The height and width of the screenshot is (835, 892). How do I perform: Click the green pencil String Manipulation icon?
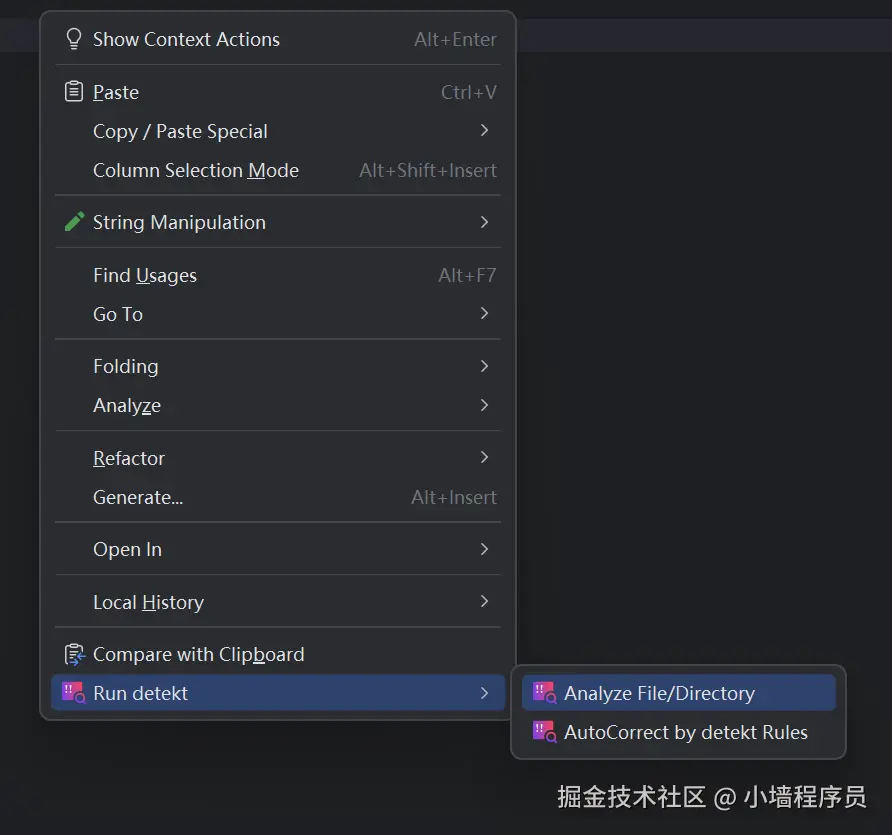[73, 222]
